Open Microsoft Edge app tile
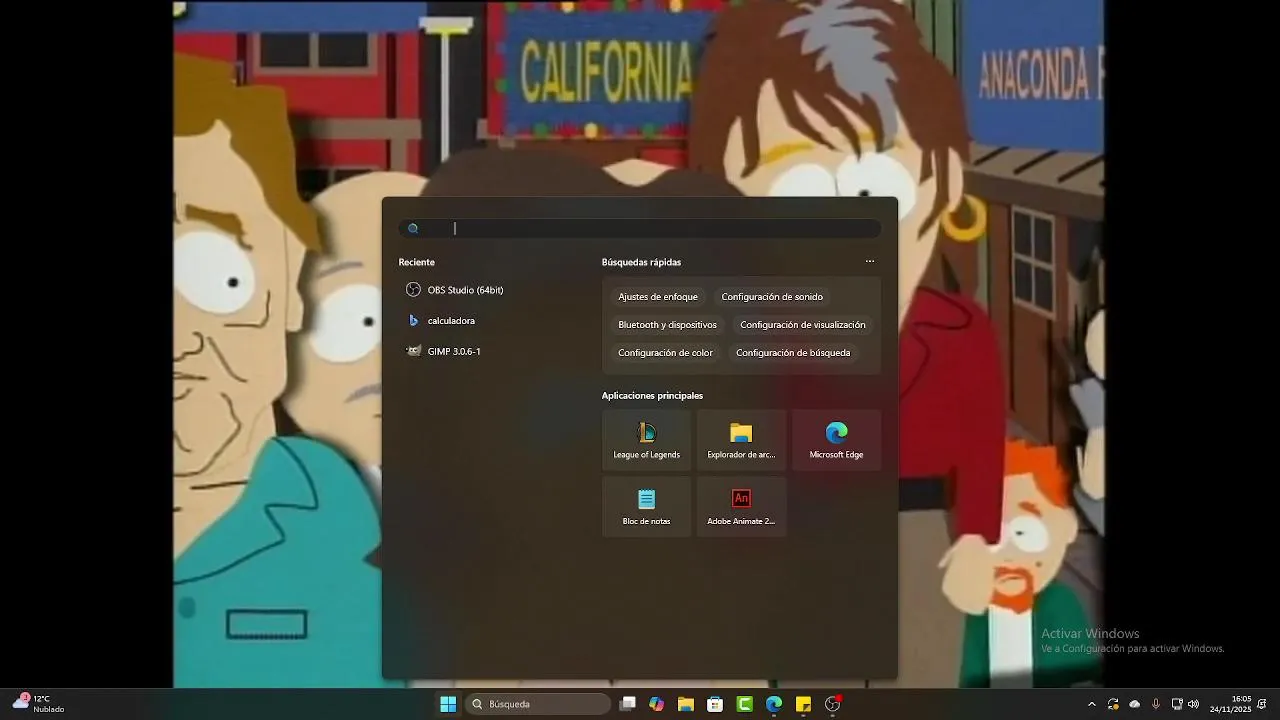The width and height of the screenshot is (1280, 720). tap(836, 440)
